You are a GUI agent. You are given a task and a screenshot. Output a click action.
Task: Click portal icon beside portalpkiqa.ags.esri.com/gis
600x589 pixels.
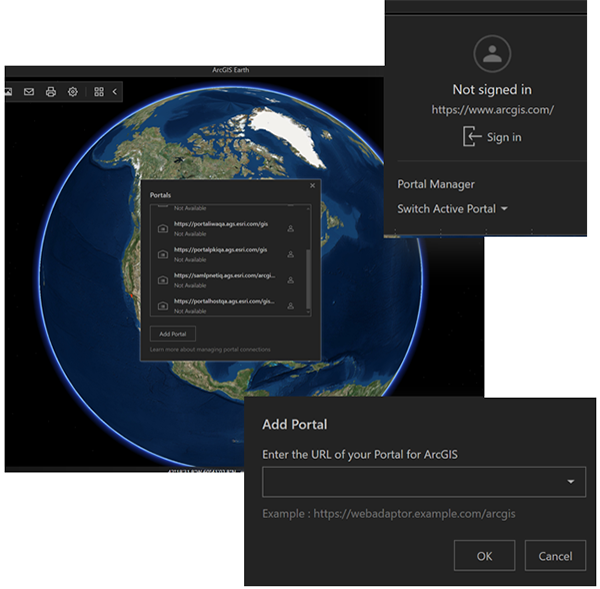click(163, 255)
